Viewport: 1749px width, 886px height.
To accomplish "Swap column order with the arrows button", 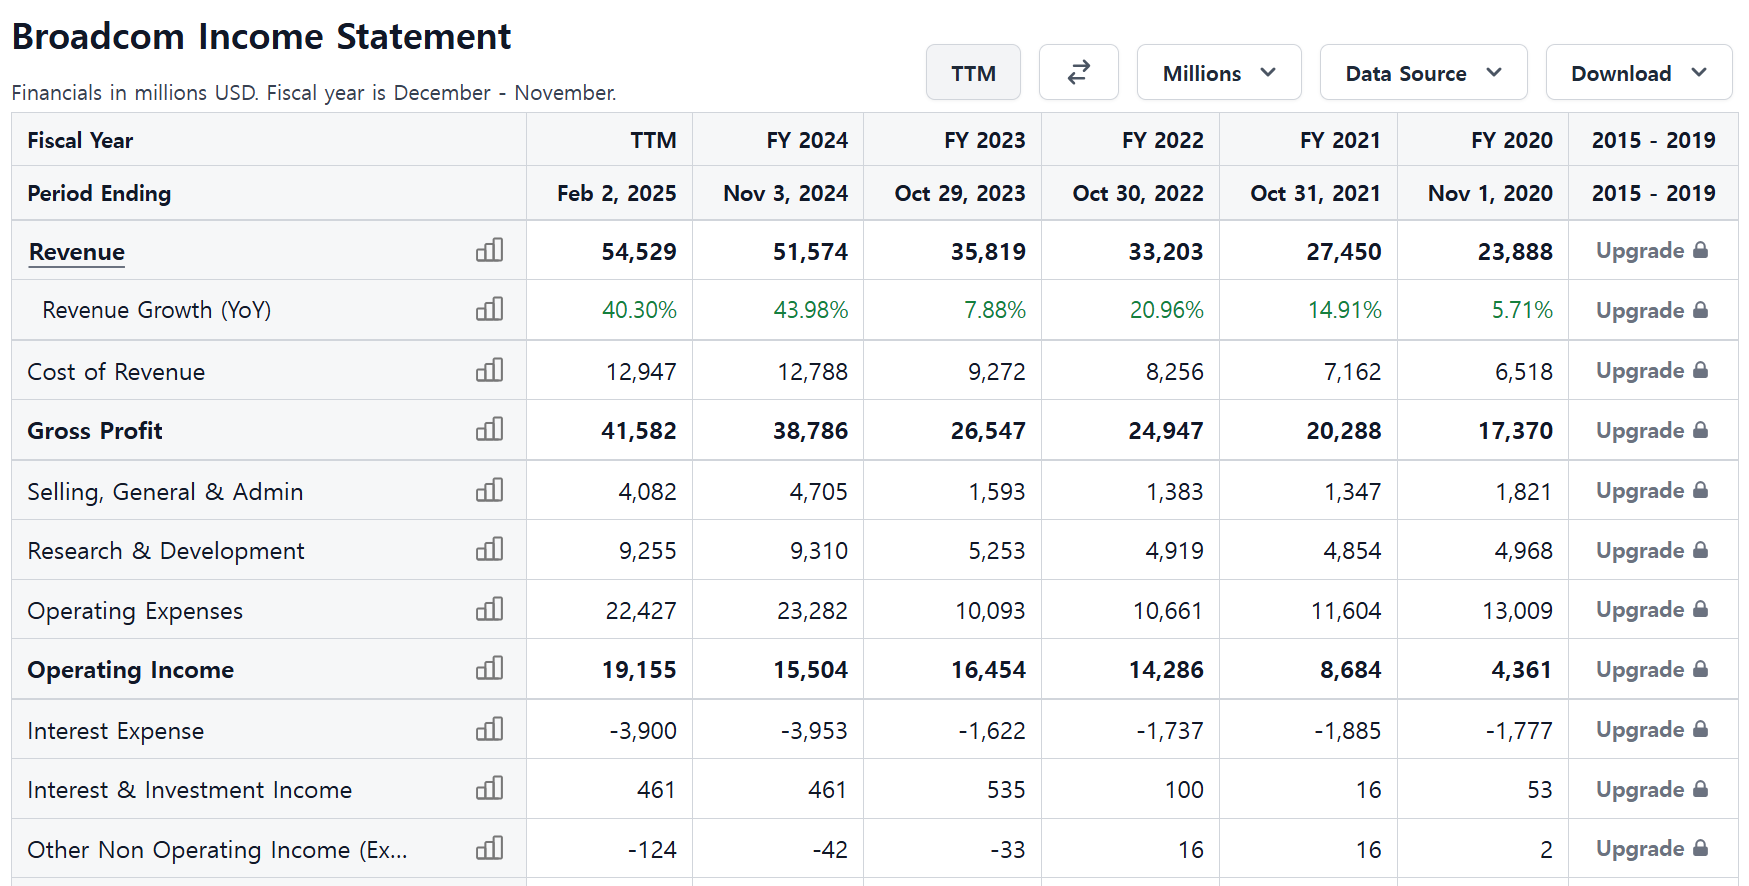I will click(x=1078, y=72).
